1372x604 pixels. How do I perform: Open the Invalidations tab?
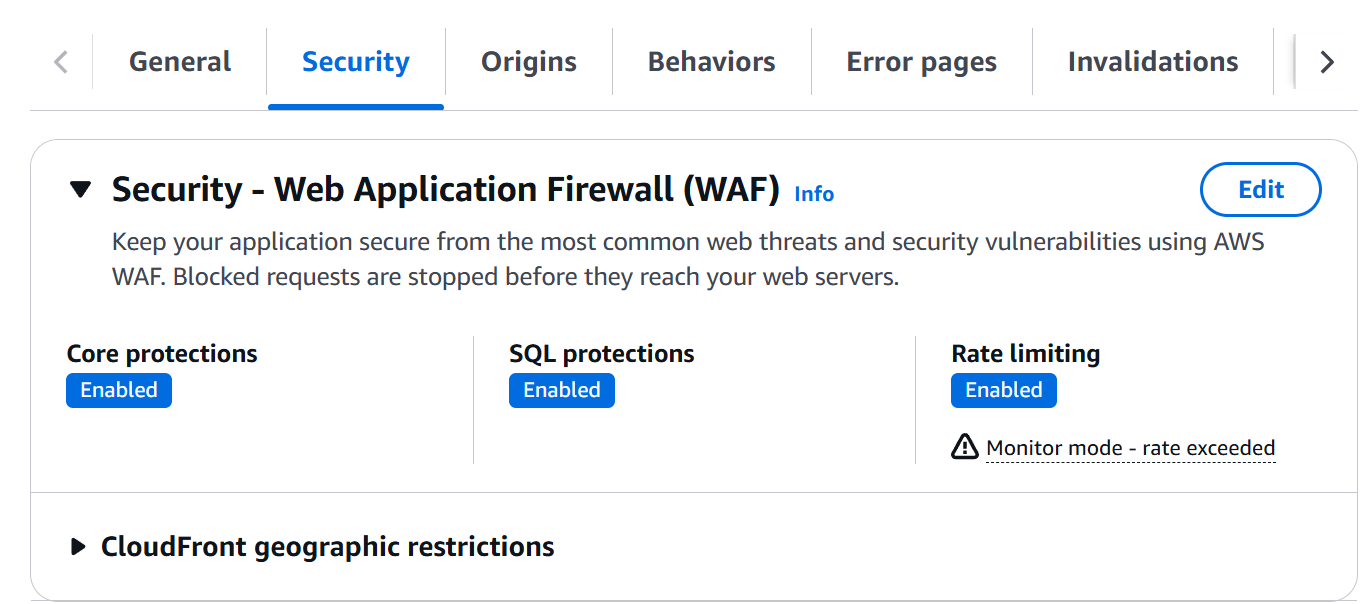(1152, 61)
